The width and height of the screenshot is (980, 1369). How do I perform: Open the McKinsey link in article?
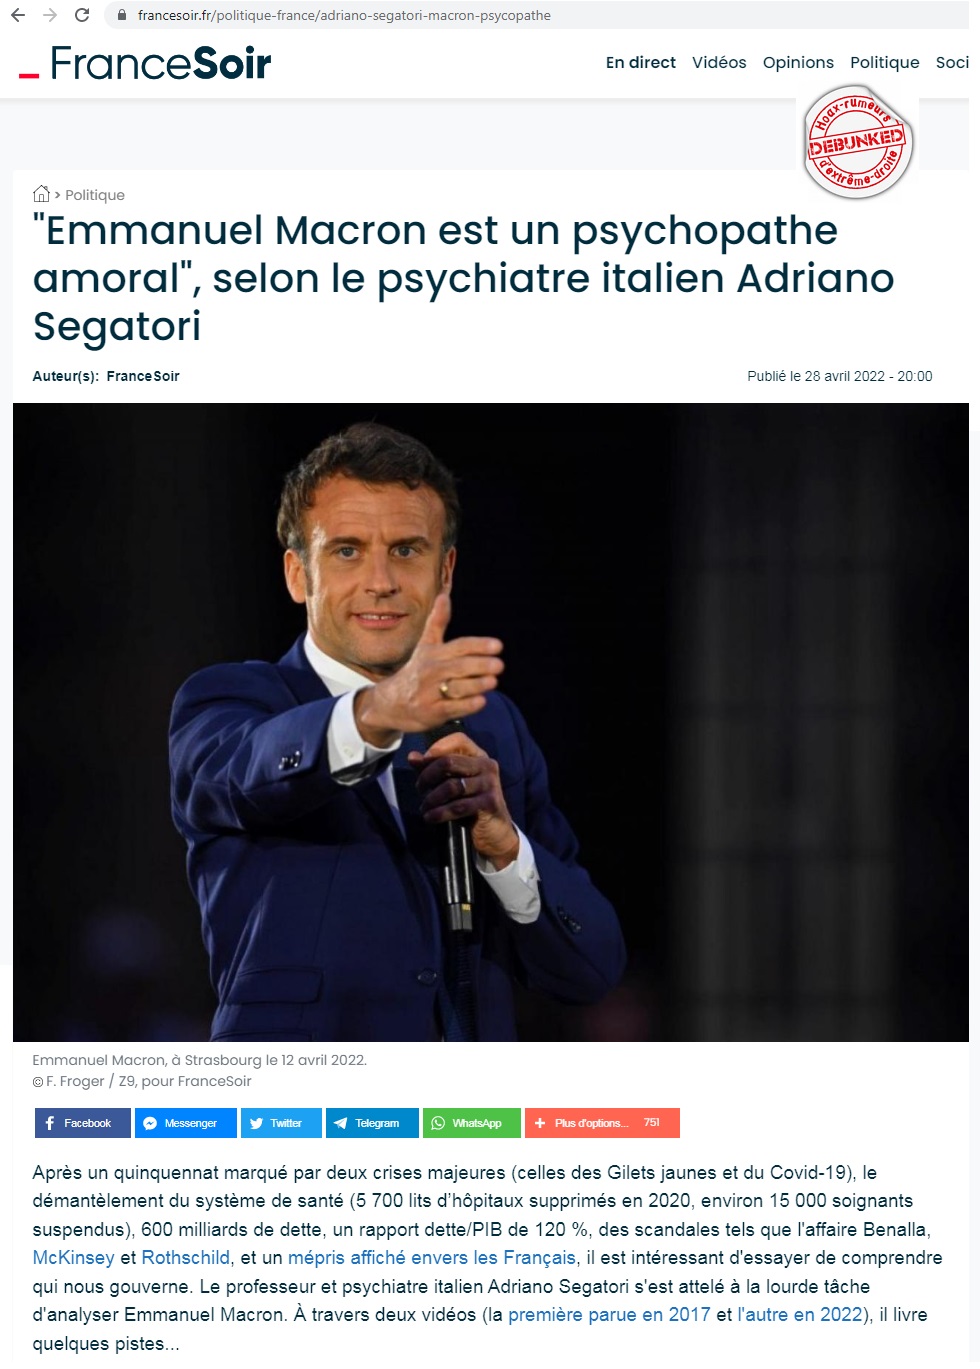[x=74, y=1257]
